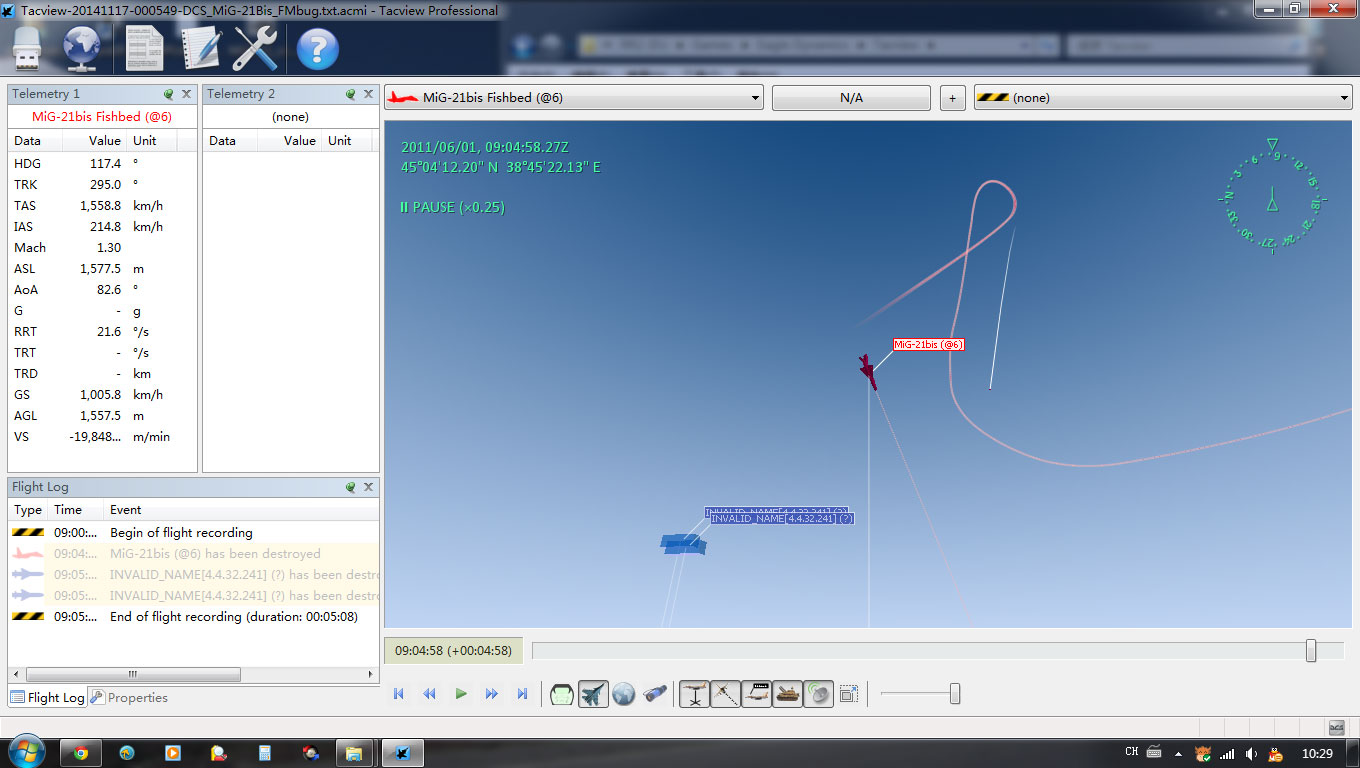Click the USB drive open-file icon
Viewport: 1360px width, 768px height.
click(x=29, y=49)
